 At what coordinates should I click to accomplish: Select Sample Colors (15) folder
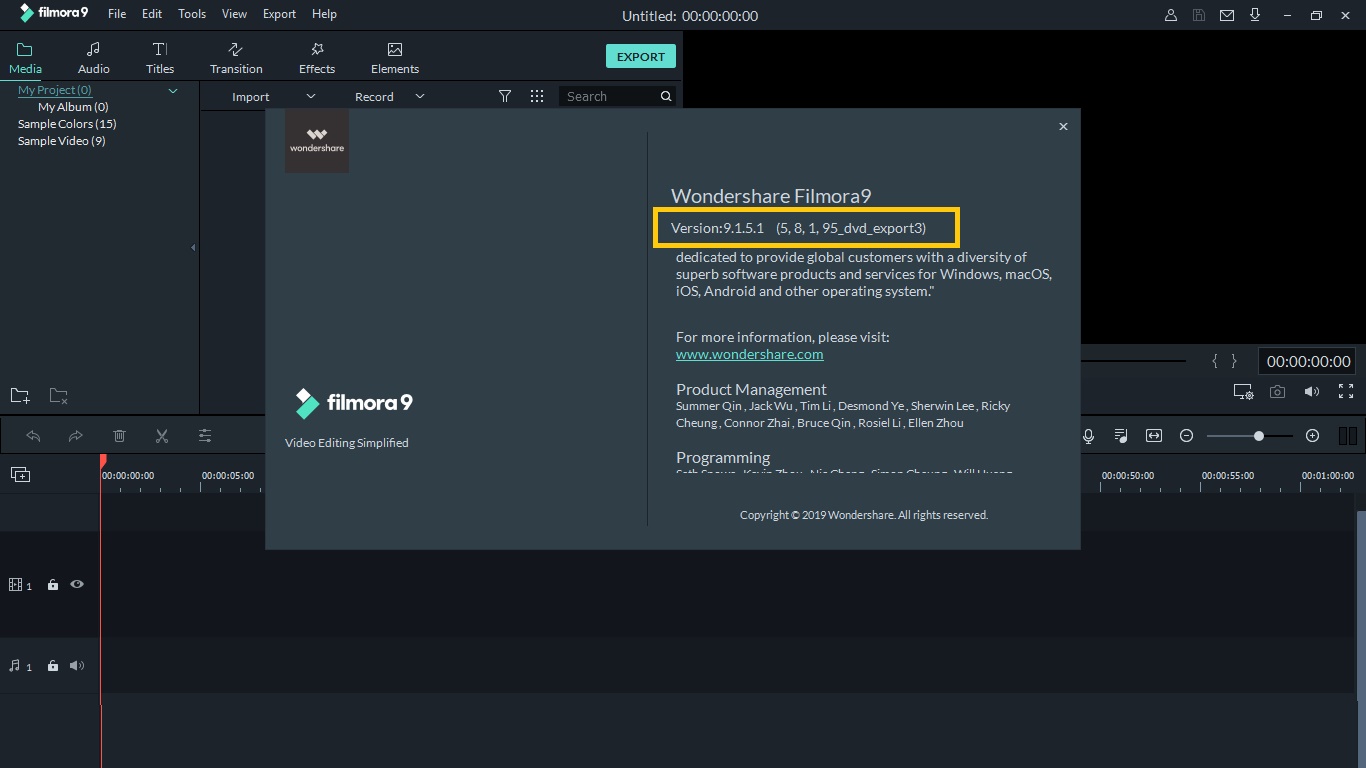(x=67, y=124)
